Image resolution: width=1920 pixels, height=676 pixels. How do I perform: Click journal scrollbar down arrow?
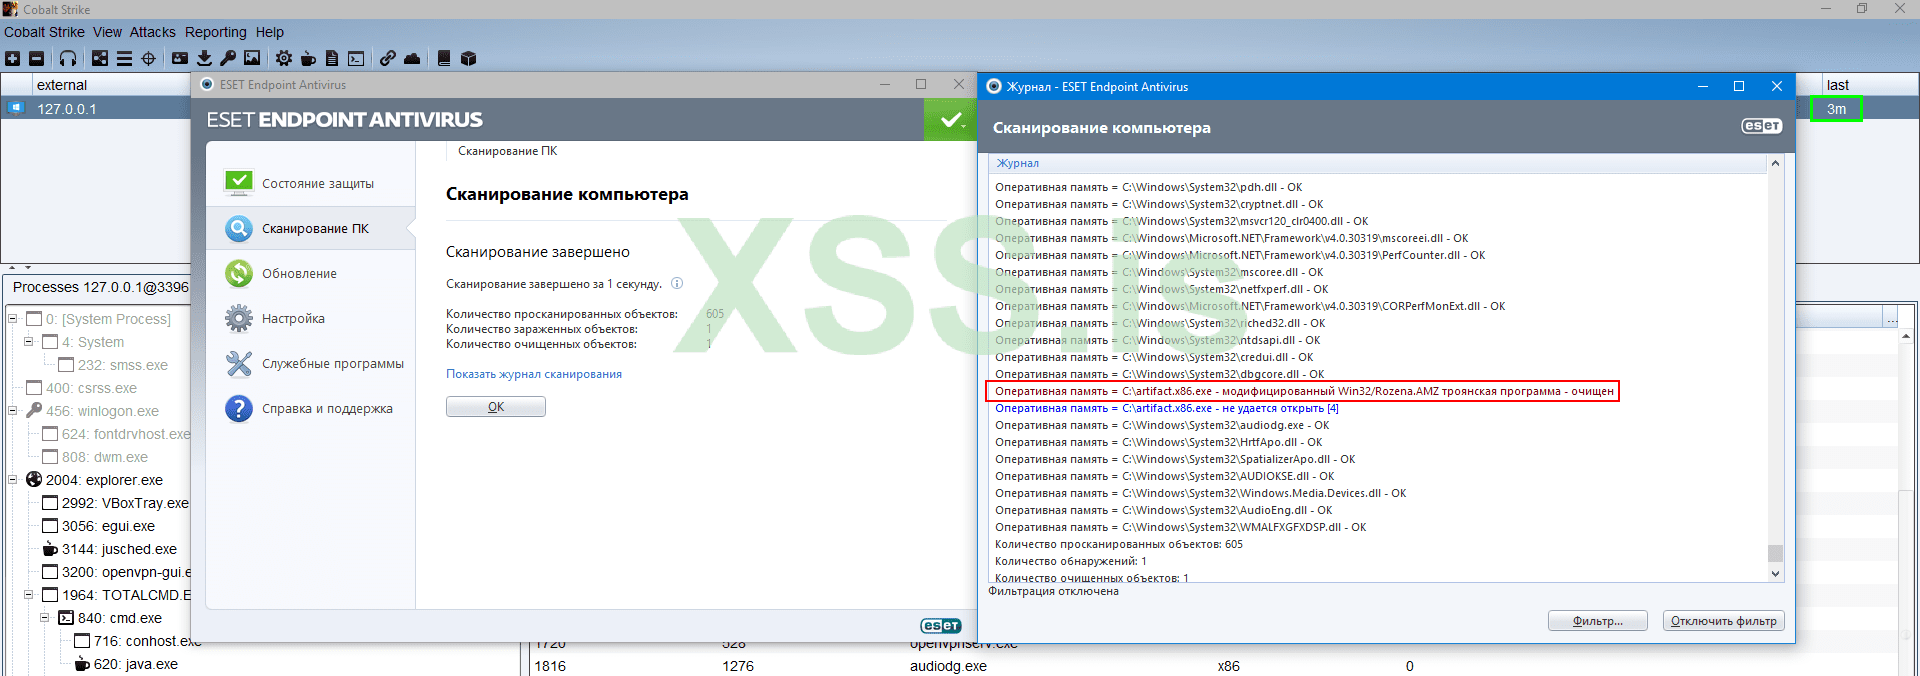point(1775,573)
